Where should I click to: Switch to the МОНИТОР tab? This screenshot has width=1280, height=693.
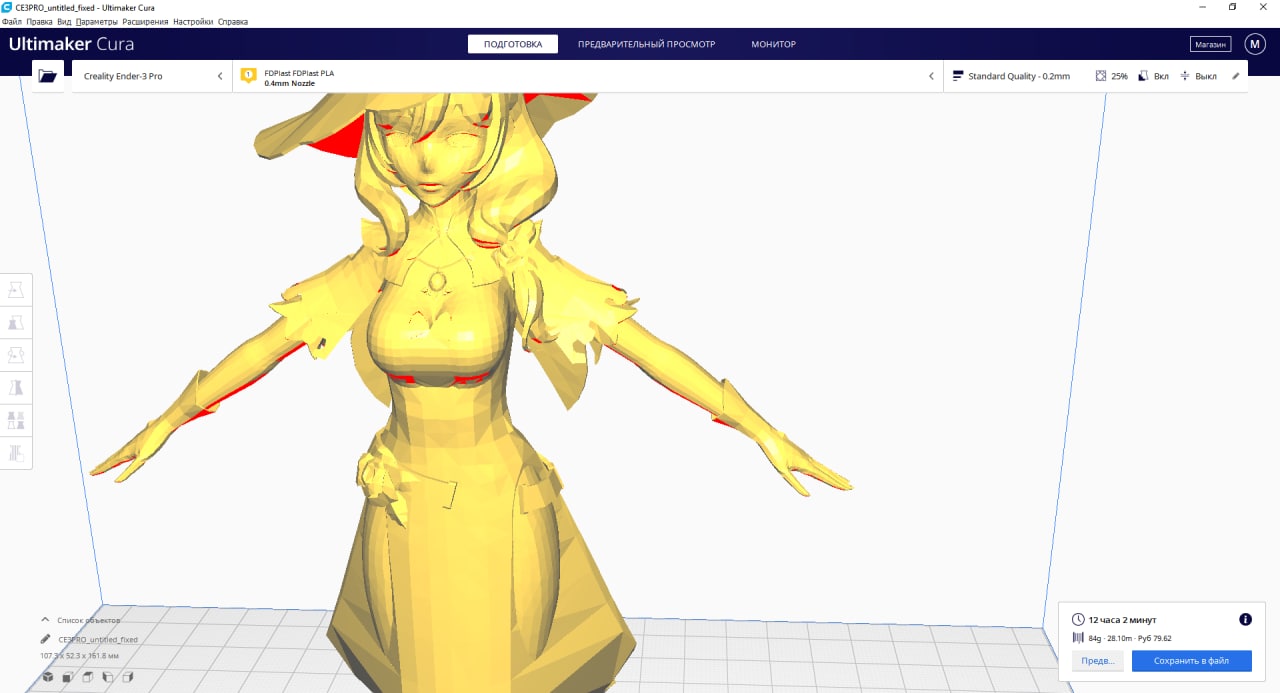coord(774,44)
